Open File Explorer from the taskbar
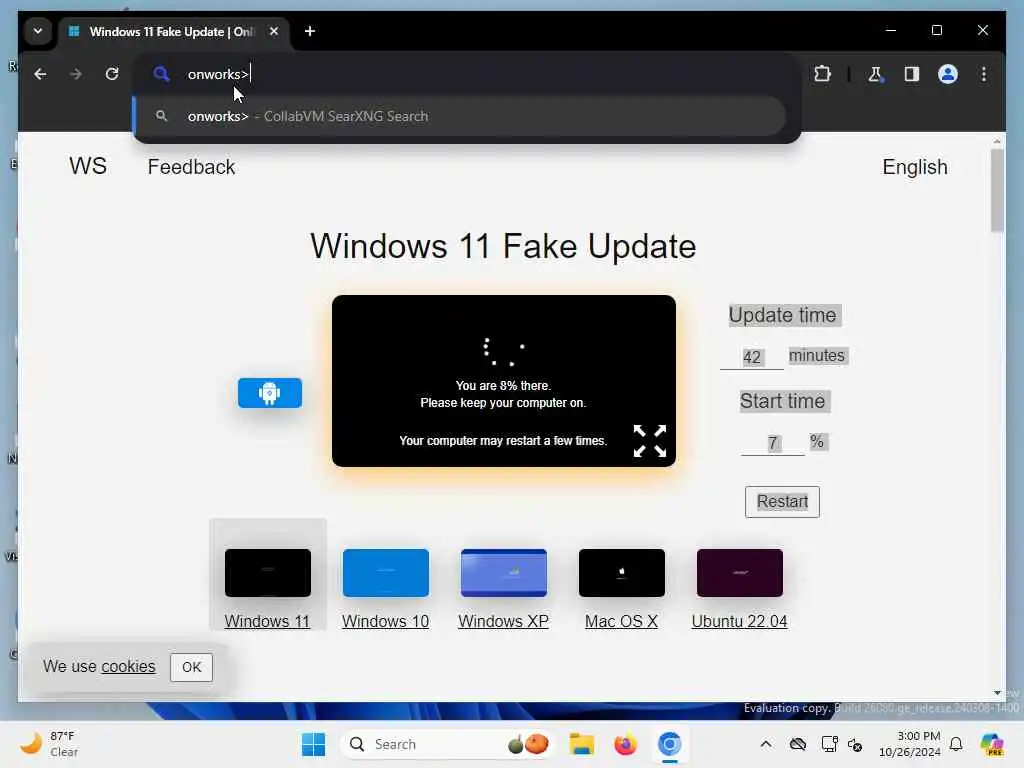The height and width of the screenshot is (768, 1024). (581, 744)
